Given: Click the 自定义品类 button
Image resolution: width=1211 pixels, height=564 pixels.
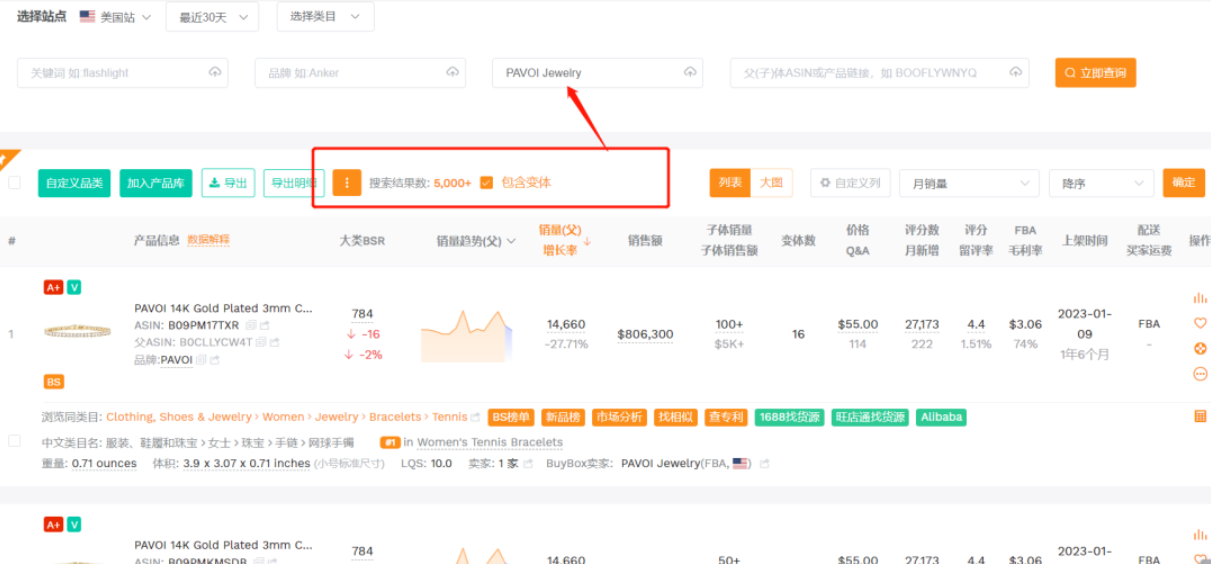Looking at the screenshot, I should click(74, 183).
